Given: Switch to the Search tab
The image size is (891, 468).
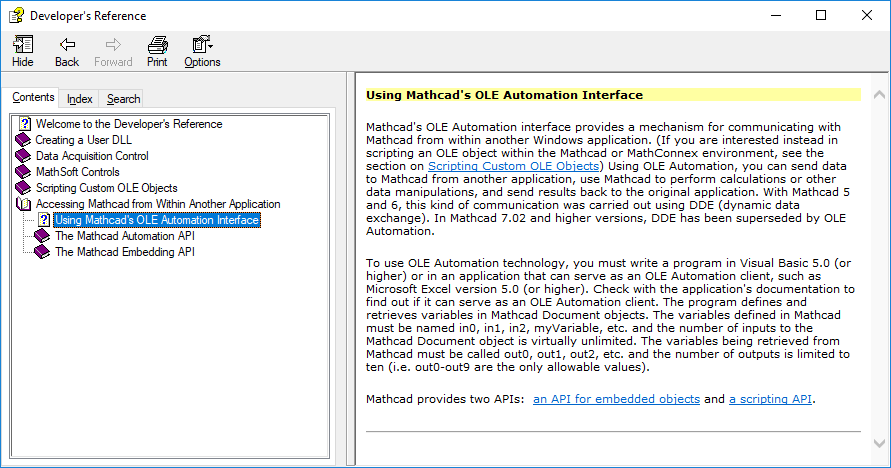Looking at the screenshot, I should pos(124,99).
